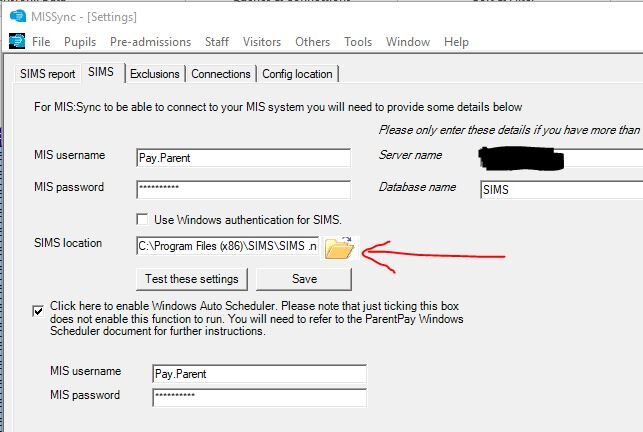Image resolution: width=643 pixels, height=432 pixels.
Task: Open the Pupils menu
Action: pyautogui.click(x=80, y=42)
